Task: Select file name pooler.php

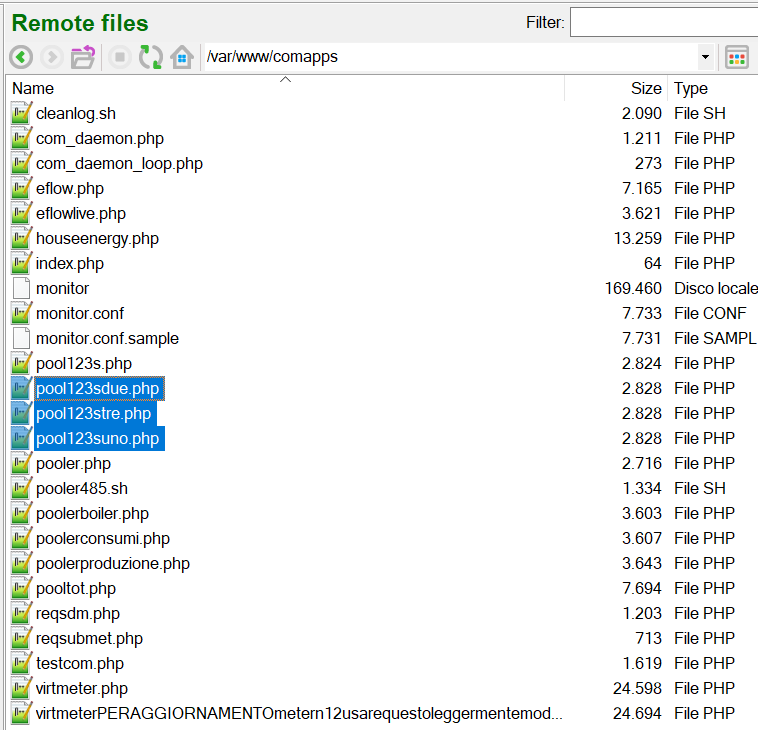Action: [73, 464]
